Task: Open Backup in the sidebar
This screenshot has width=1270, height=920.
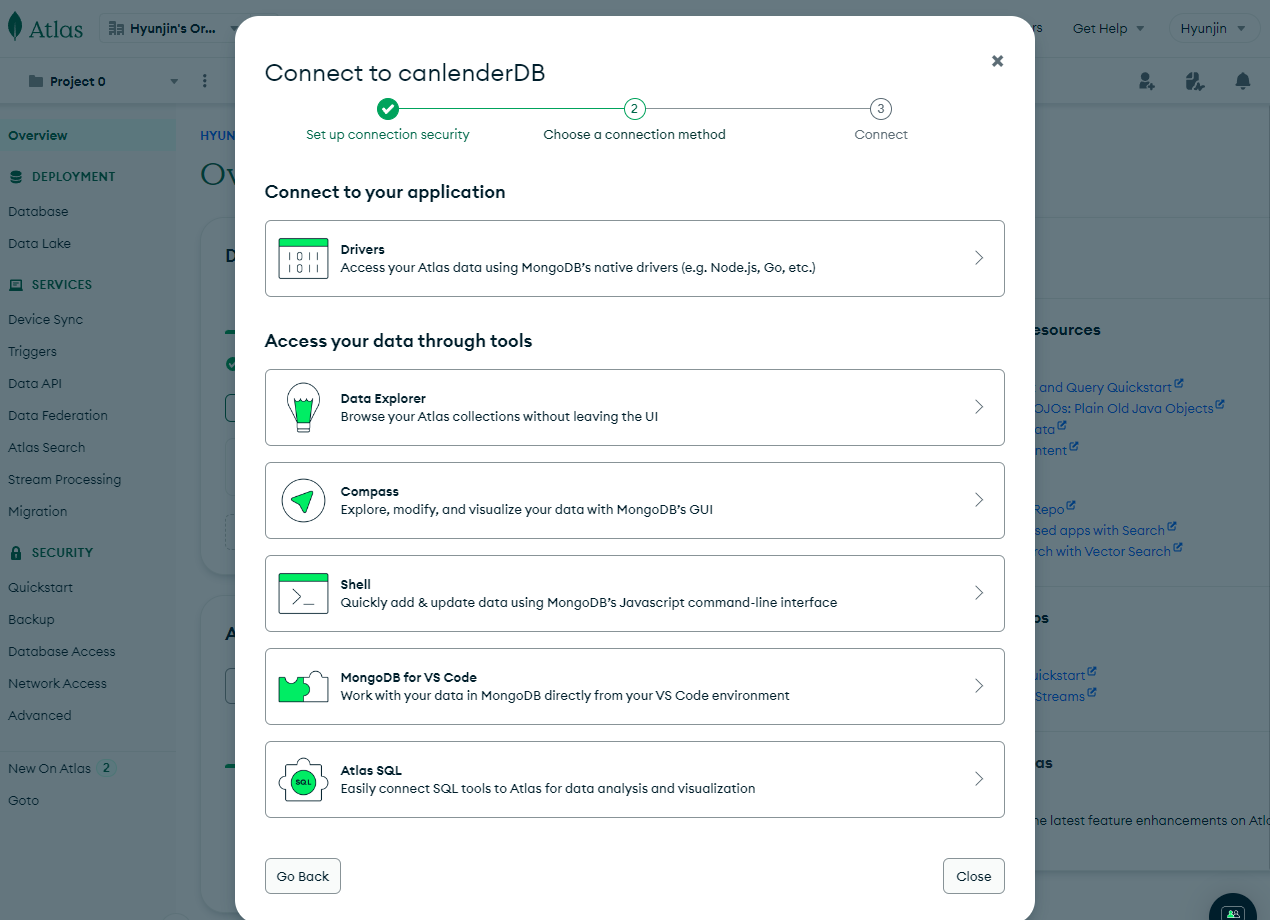Action: pos(31,619)
